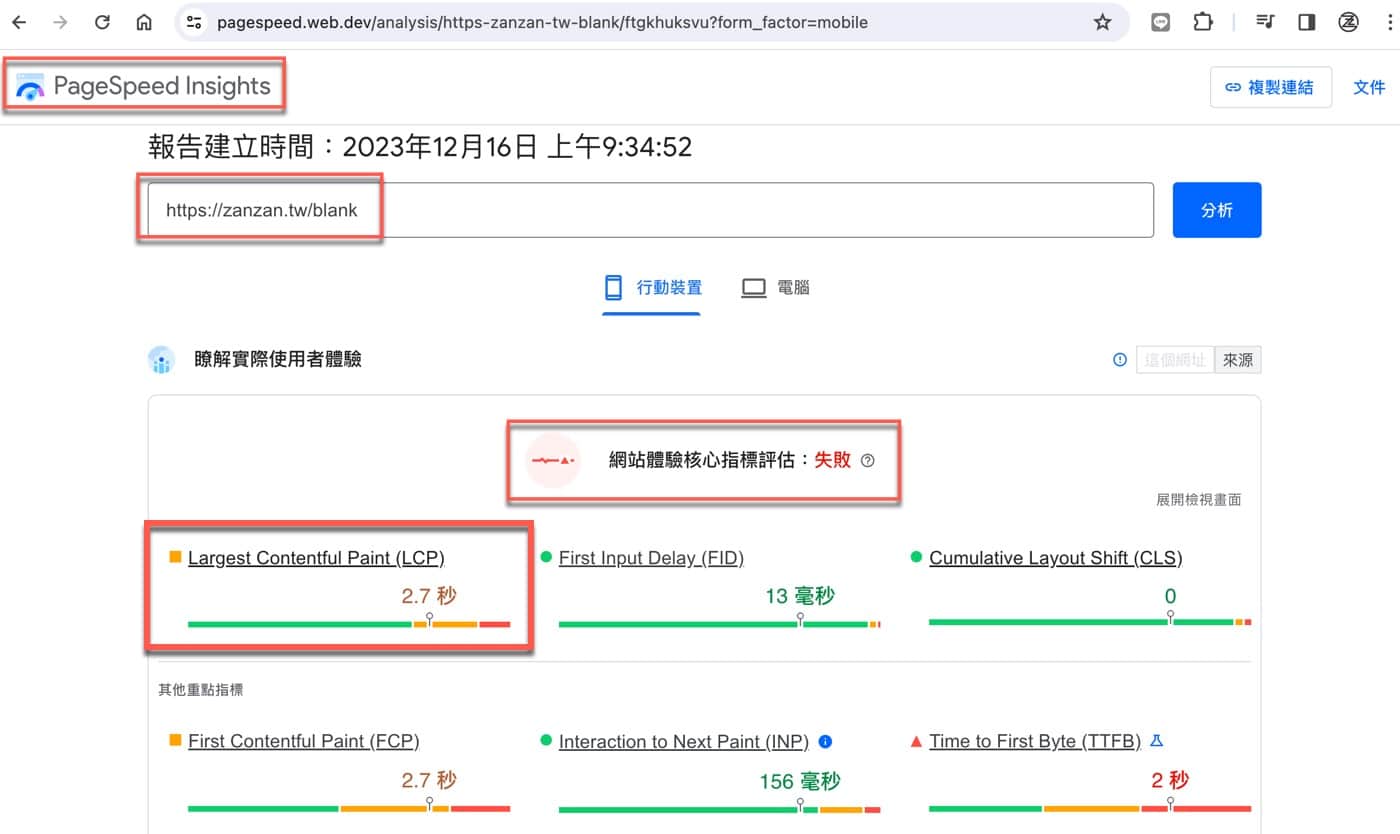The height and width of the screenshot is (834, 1400).
Task: Expand view via 展開檢視畫面
Action: coord(1198,500)
